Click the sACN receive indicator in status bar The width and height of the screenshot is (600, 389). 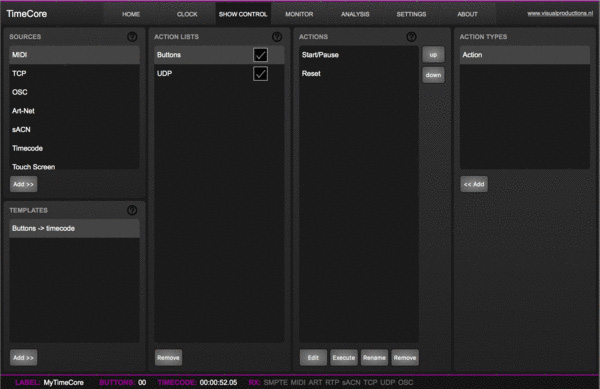(351, 382)
